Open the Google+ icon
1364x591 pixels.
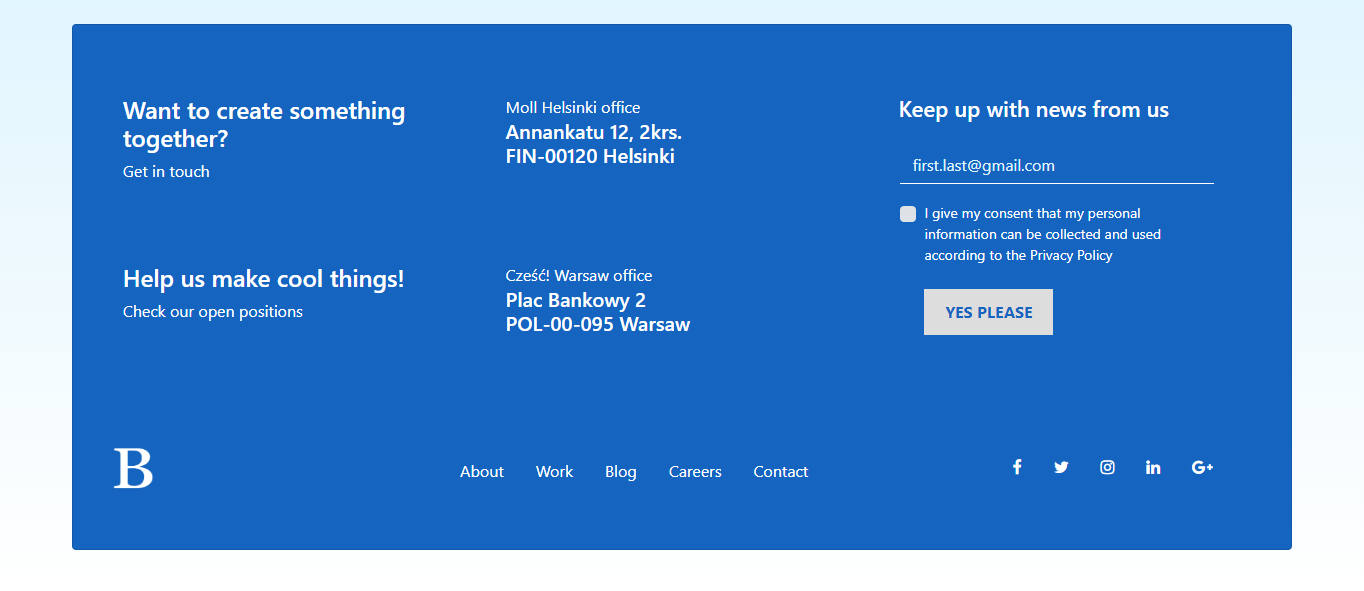1202,466
